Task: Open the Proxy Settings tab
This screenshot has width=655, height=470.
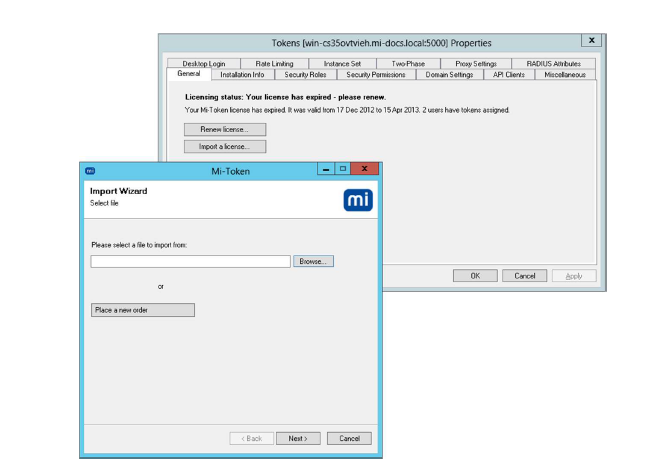Action: pyautogui.click(x=476, y=64)
